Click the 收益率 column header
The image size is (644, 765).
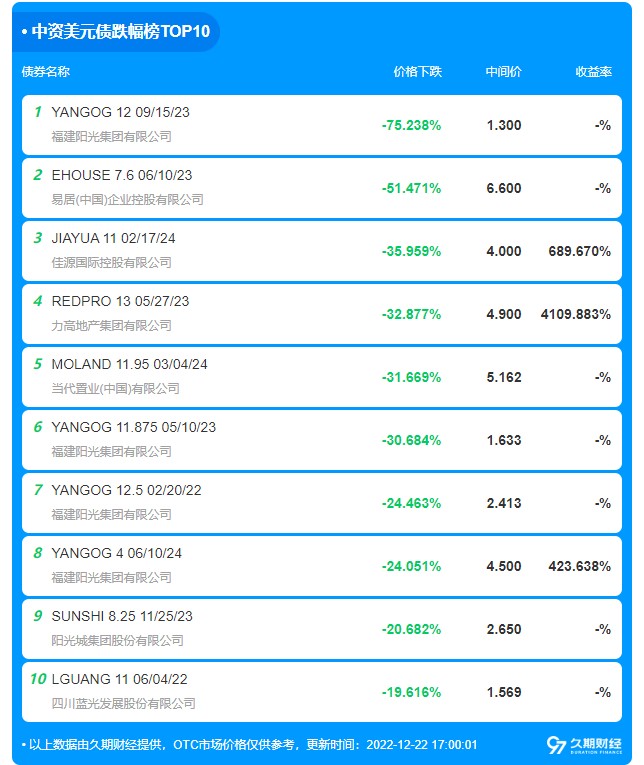tap(593, 72)
